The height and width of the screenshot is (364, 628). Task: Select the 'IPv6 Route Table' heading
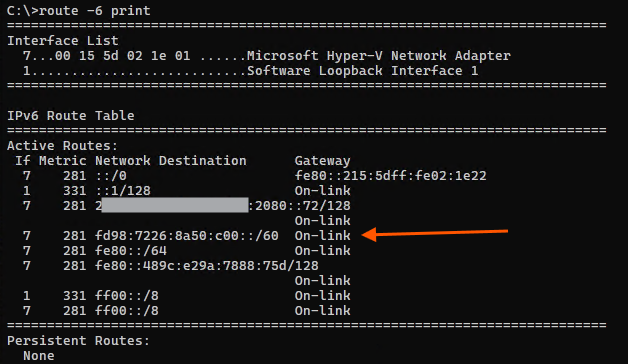click(x=71, y=116)
